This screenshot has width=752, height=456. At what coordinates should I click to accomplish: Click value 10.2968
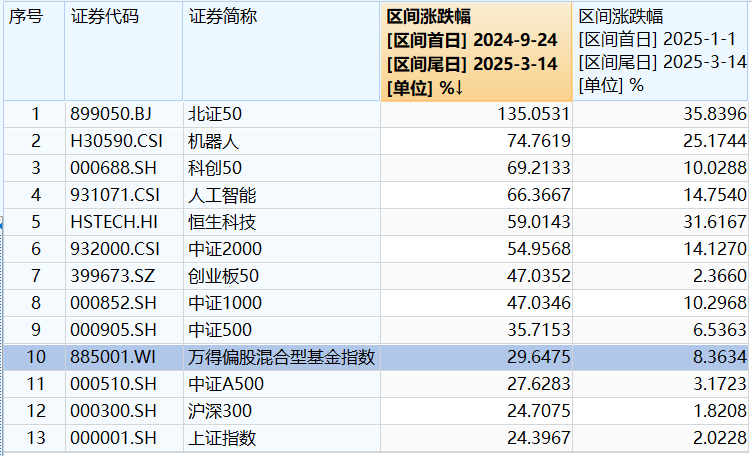(x=715, y=303)
